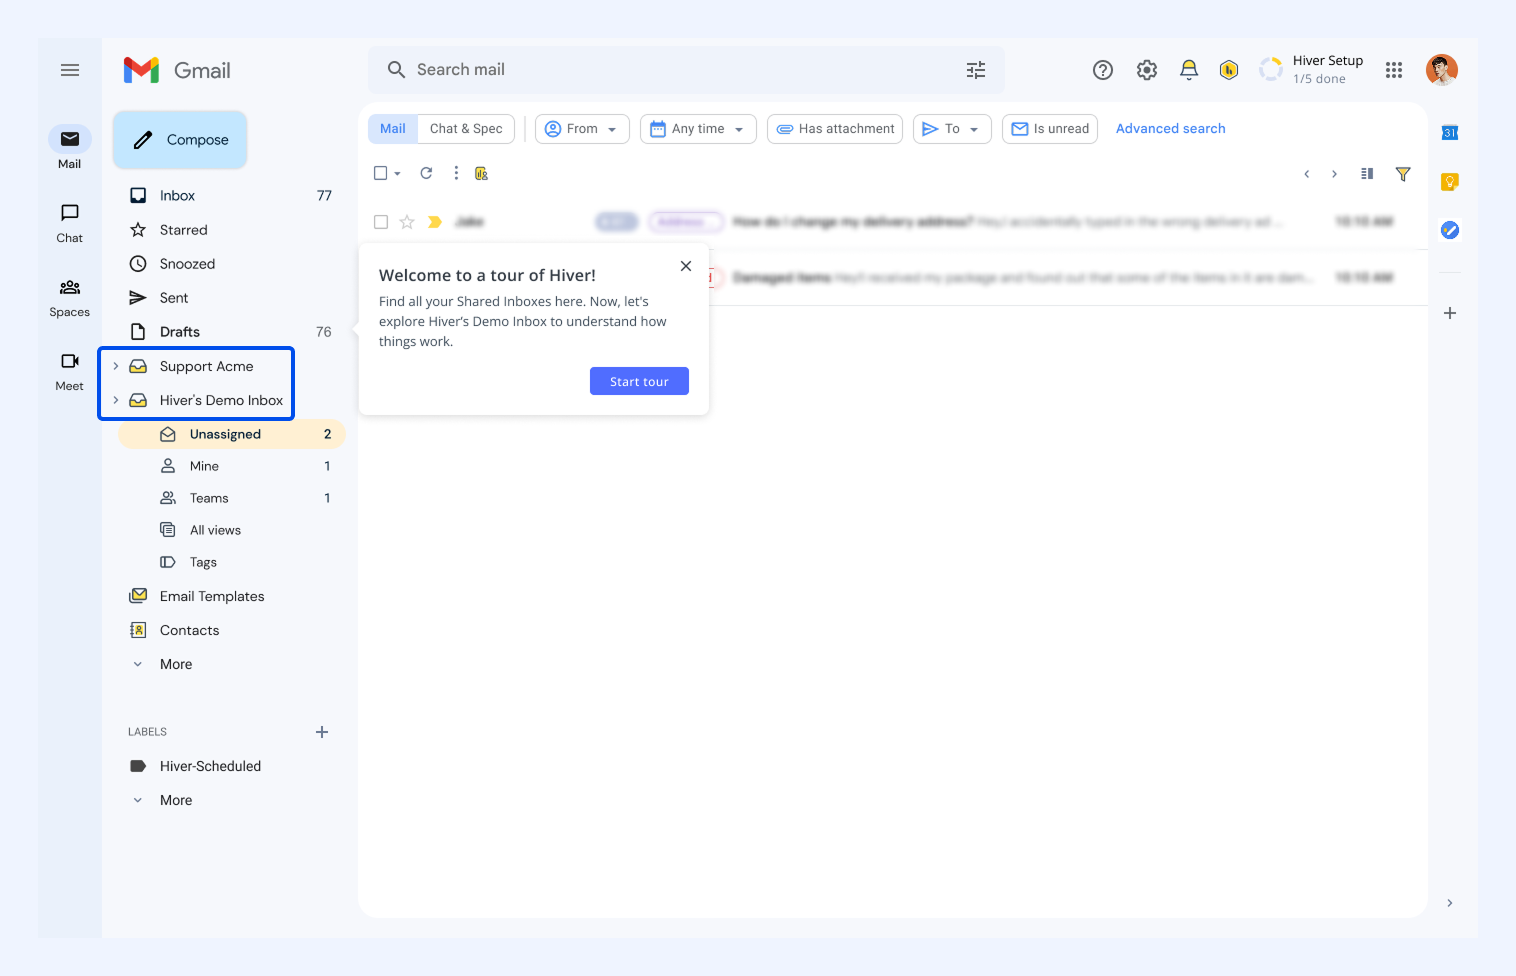Image resolution: width=1516 pixels, height=976 pixels.
Task: Click the Gmail logo
Action: [177, 70]
